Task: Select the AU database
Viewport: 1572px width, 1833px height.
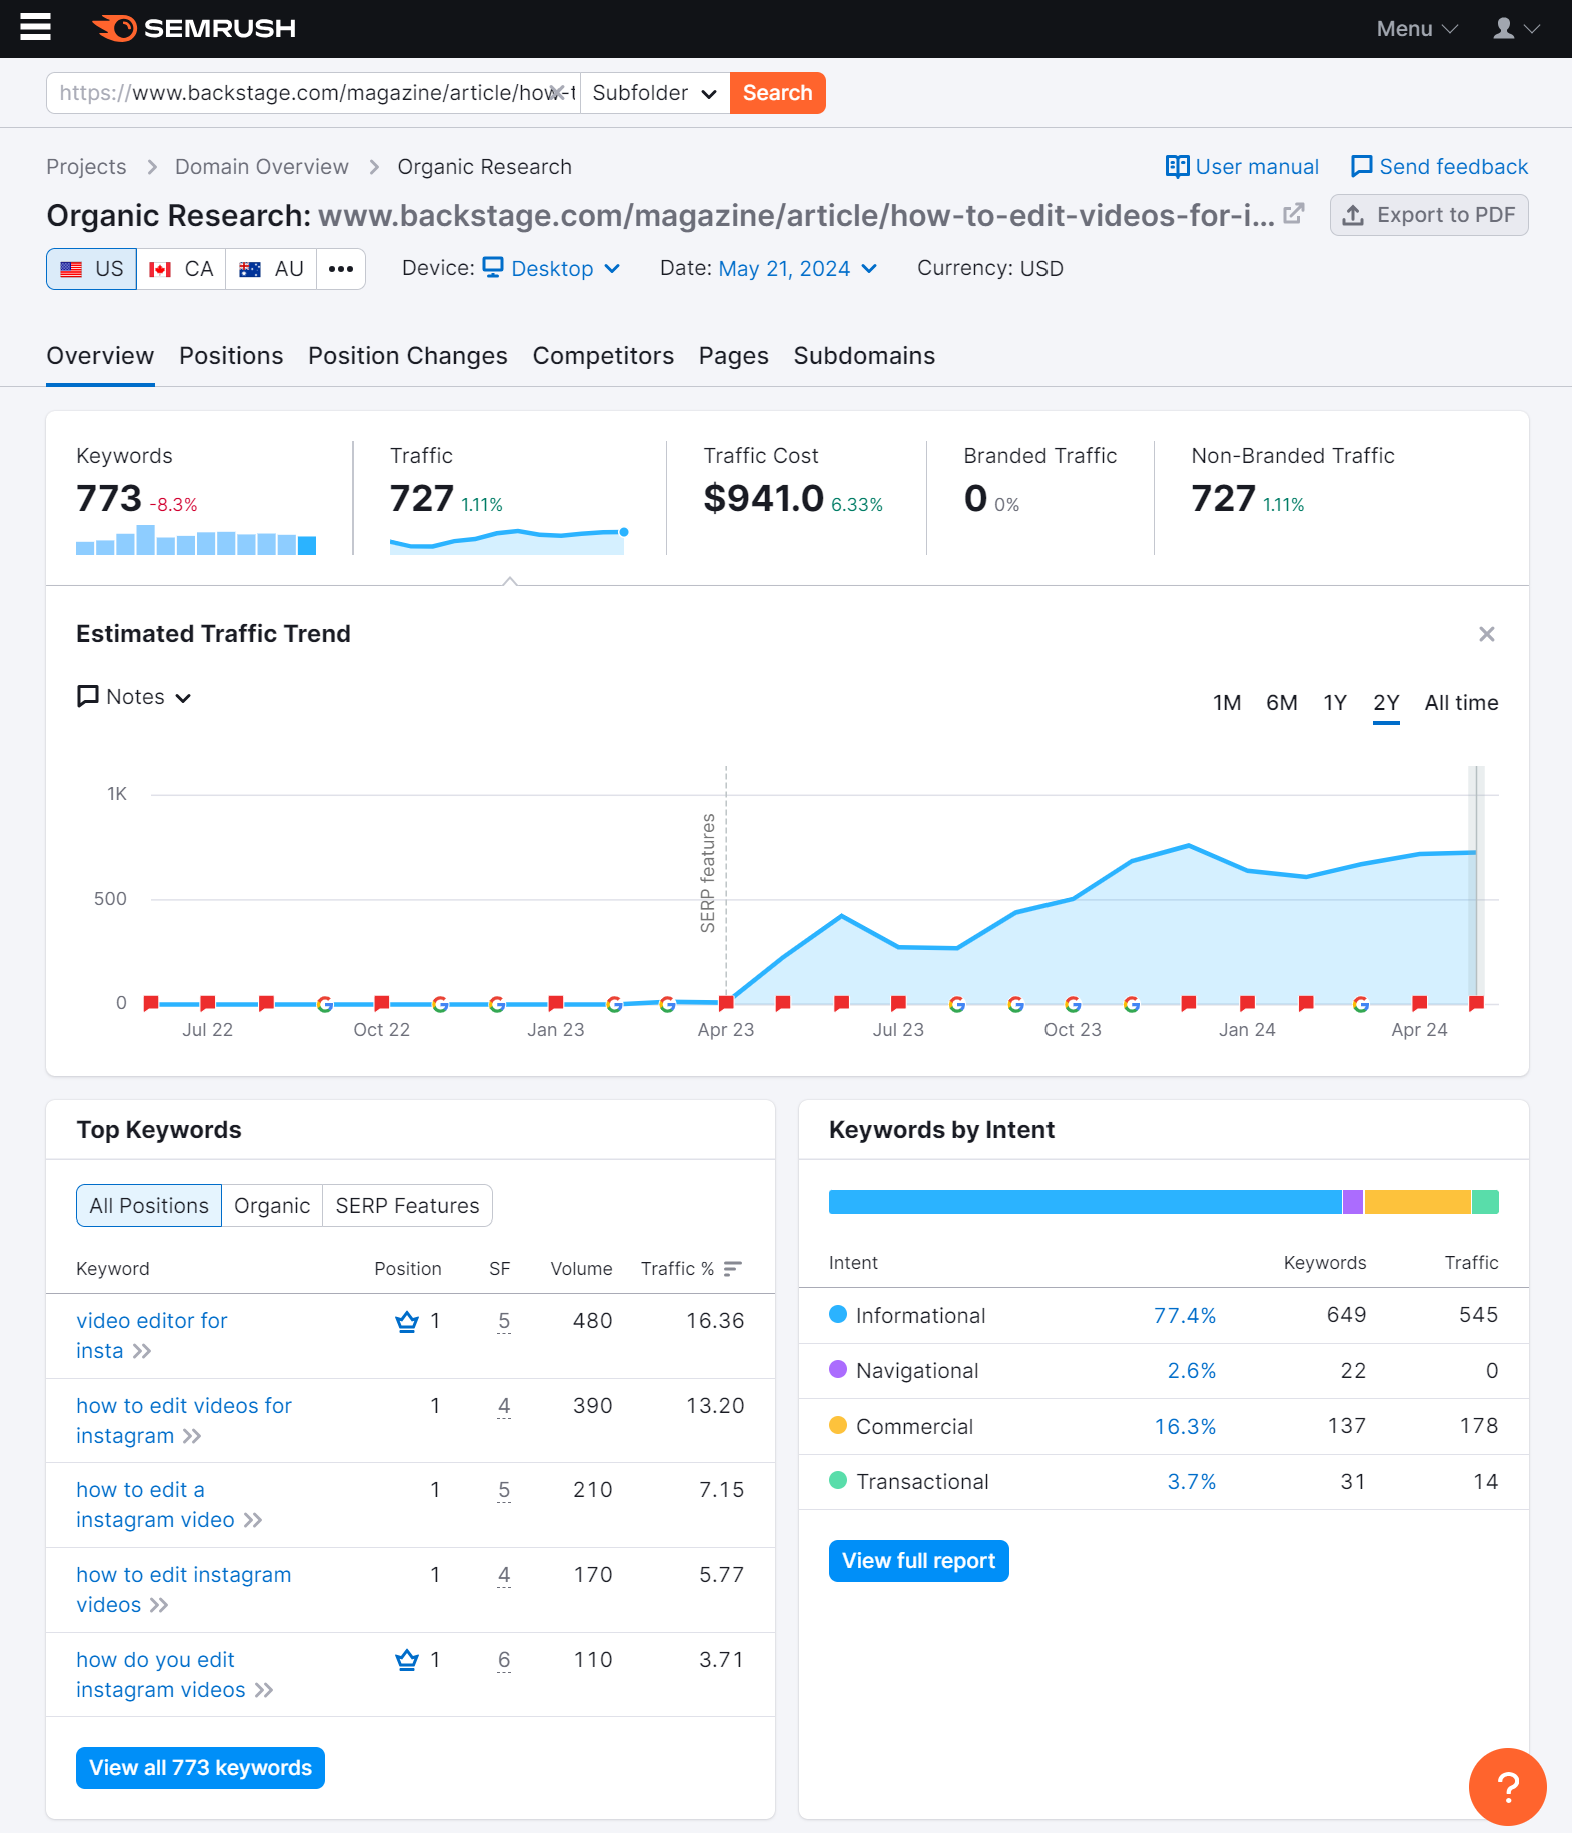Action: point(271,269)
